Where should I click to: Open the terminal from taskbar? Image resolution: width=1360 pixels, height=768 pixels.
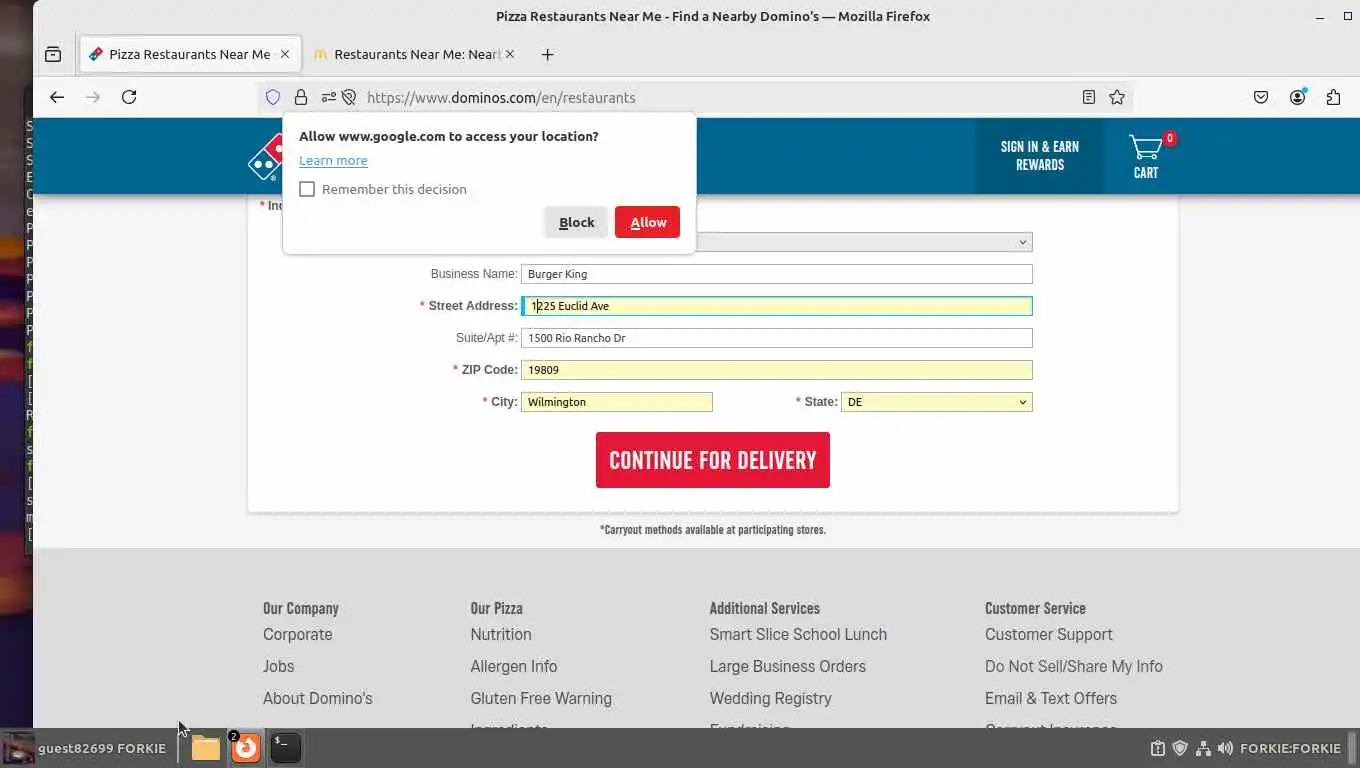click(x=285, y=747)
